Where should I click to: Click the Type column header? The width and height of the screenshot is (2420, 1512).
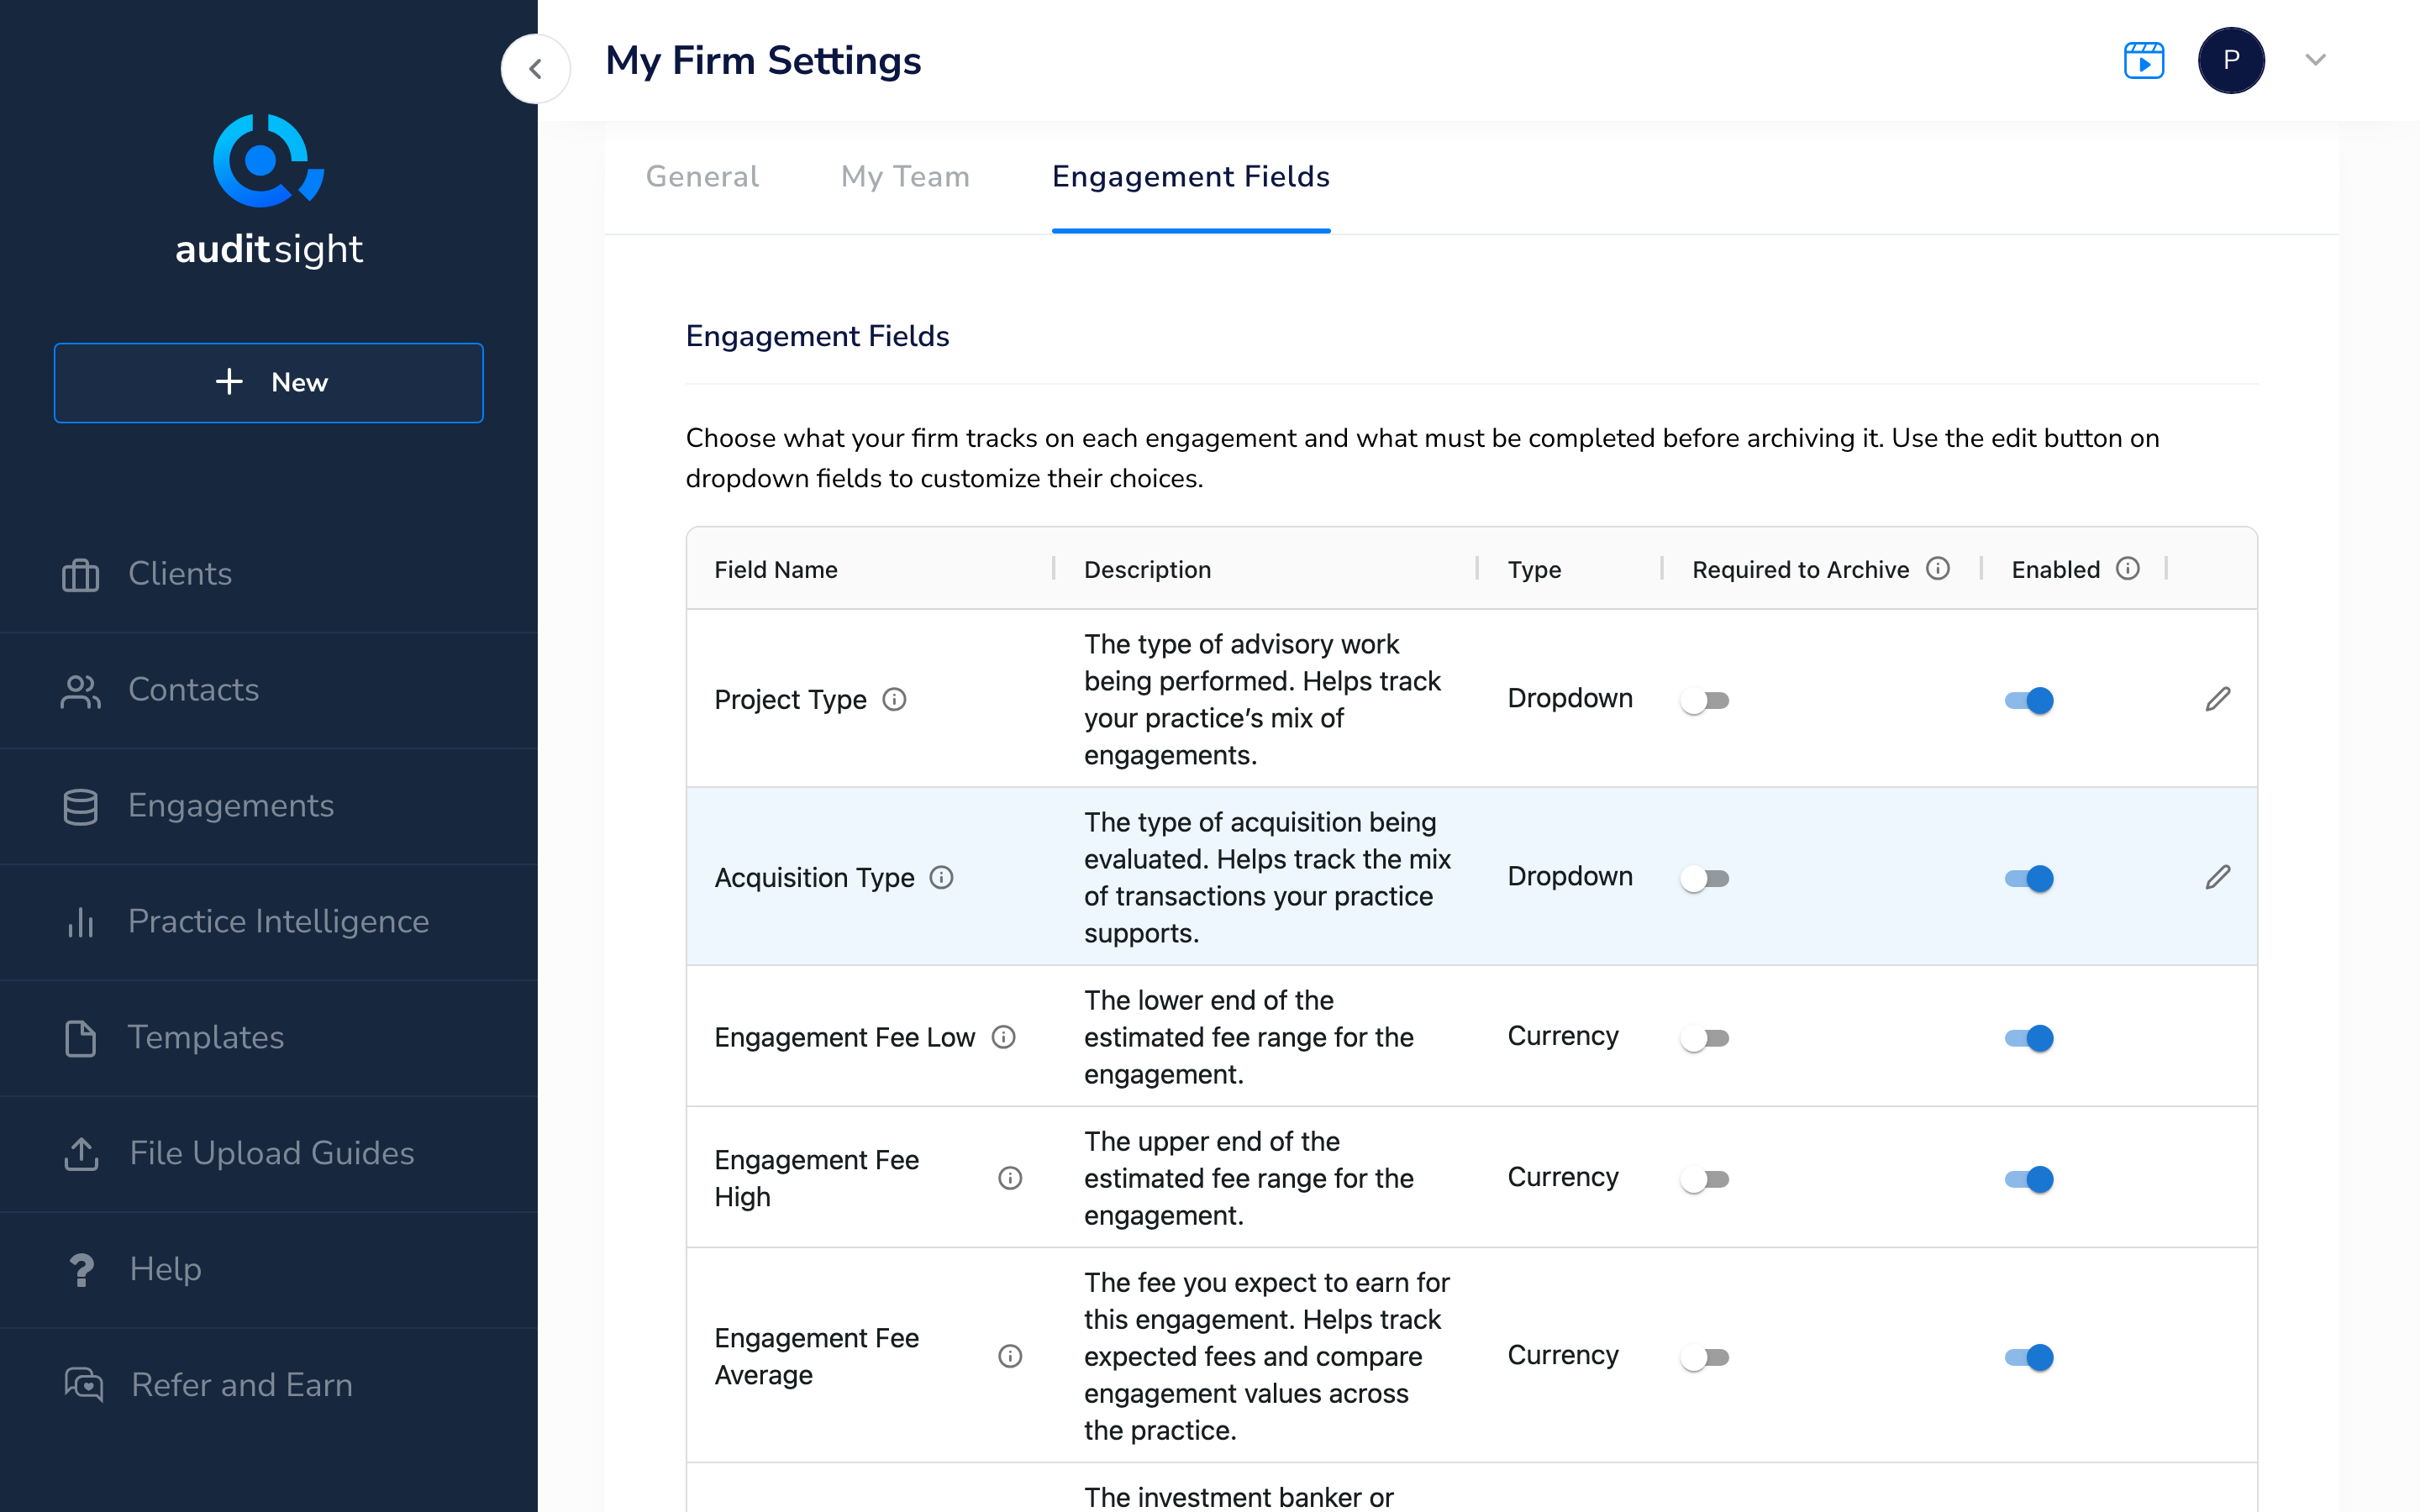click(x=1534, y=569)
